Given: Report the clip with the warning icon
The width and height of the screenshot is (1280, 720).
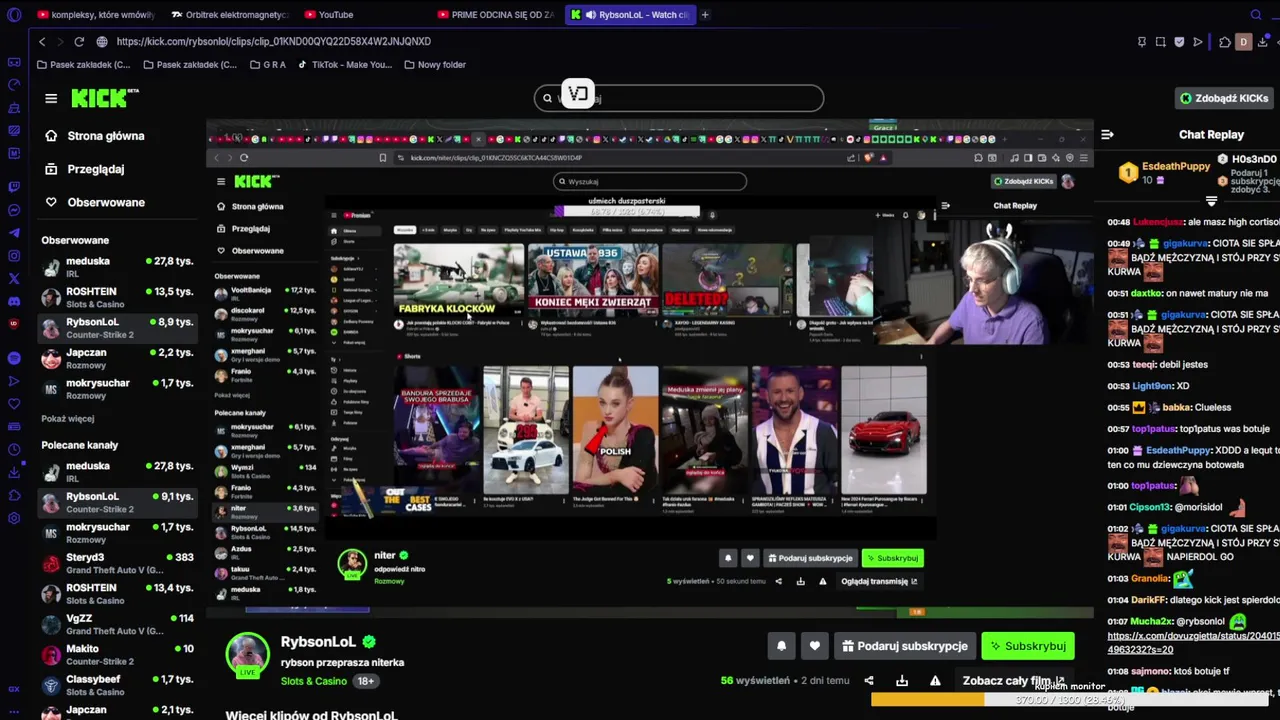Looking at the screenshot, I should click(x=935, y=681).
